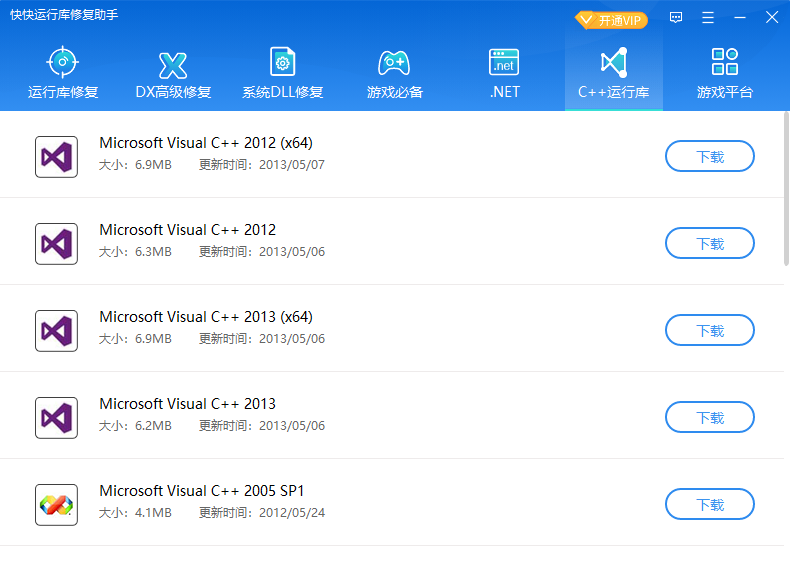Viewport: 790px width, 562px height.
Task: Click the update date 2013/05/07
Action: [292, 165]
